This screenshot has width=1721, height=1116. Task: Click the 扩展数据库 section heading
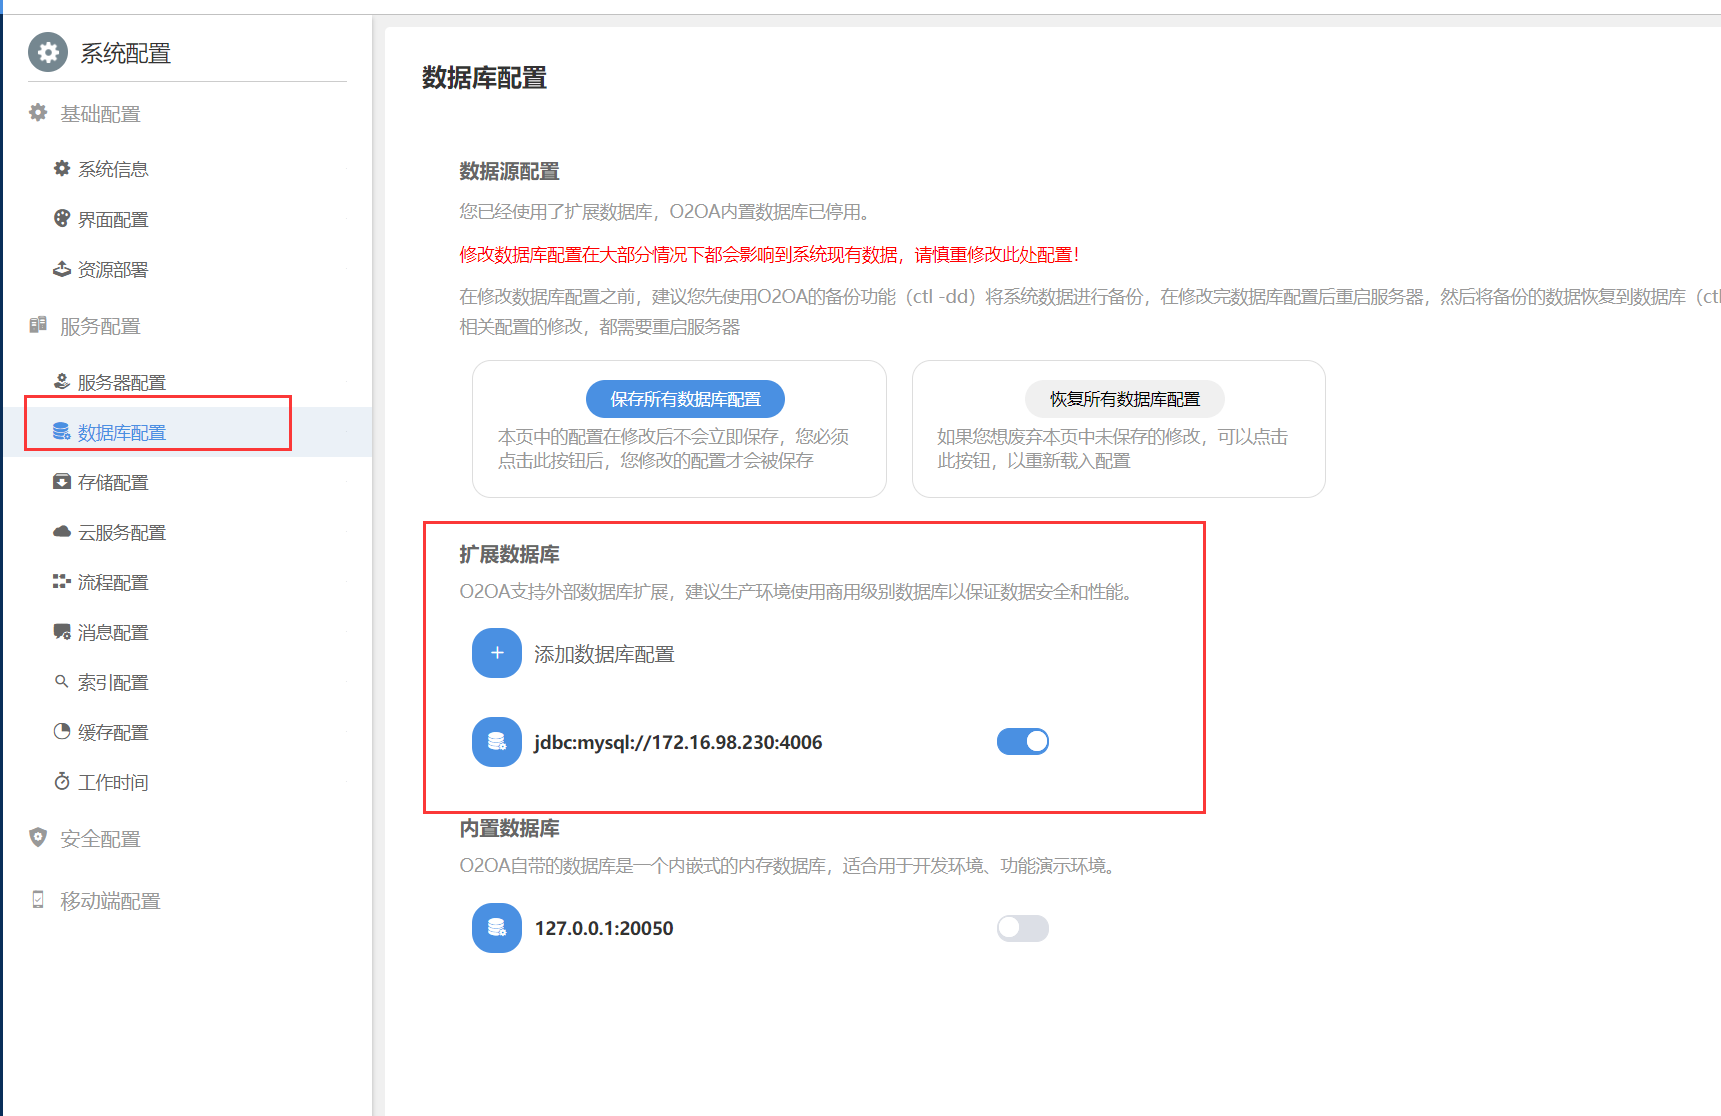click(x=509, y=554)
